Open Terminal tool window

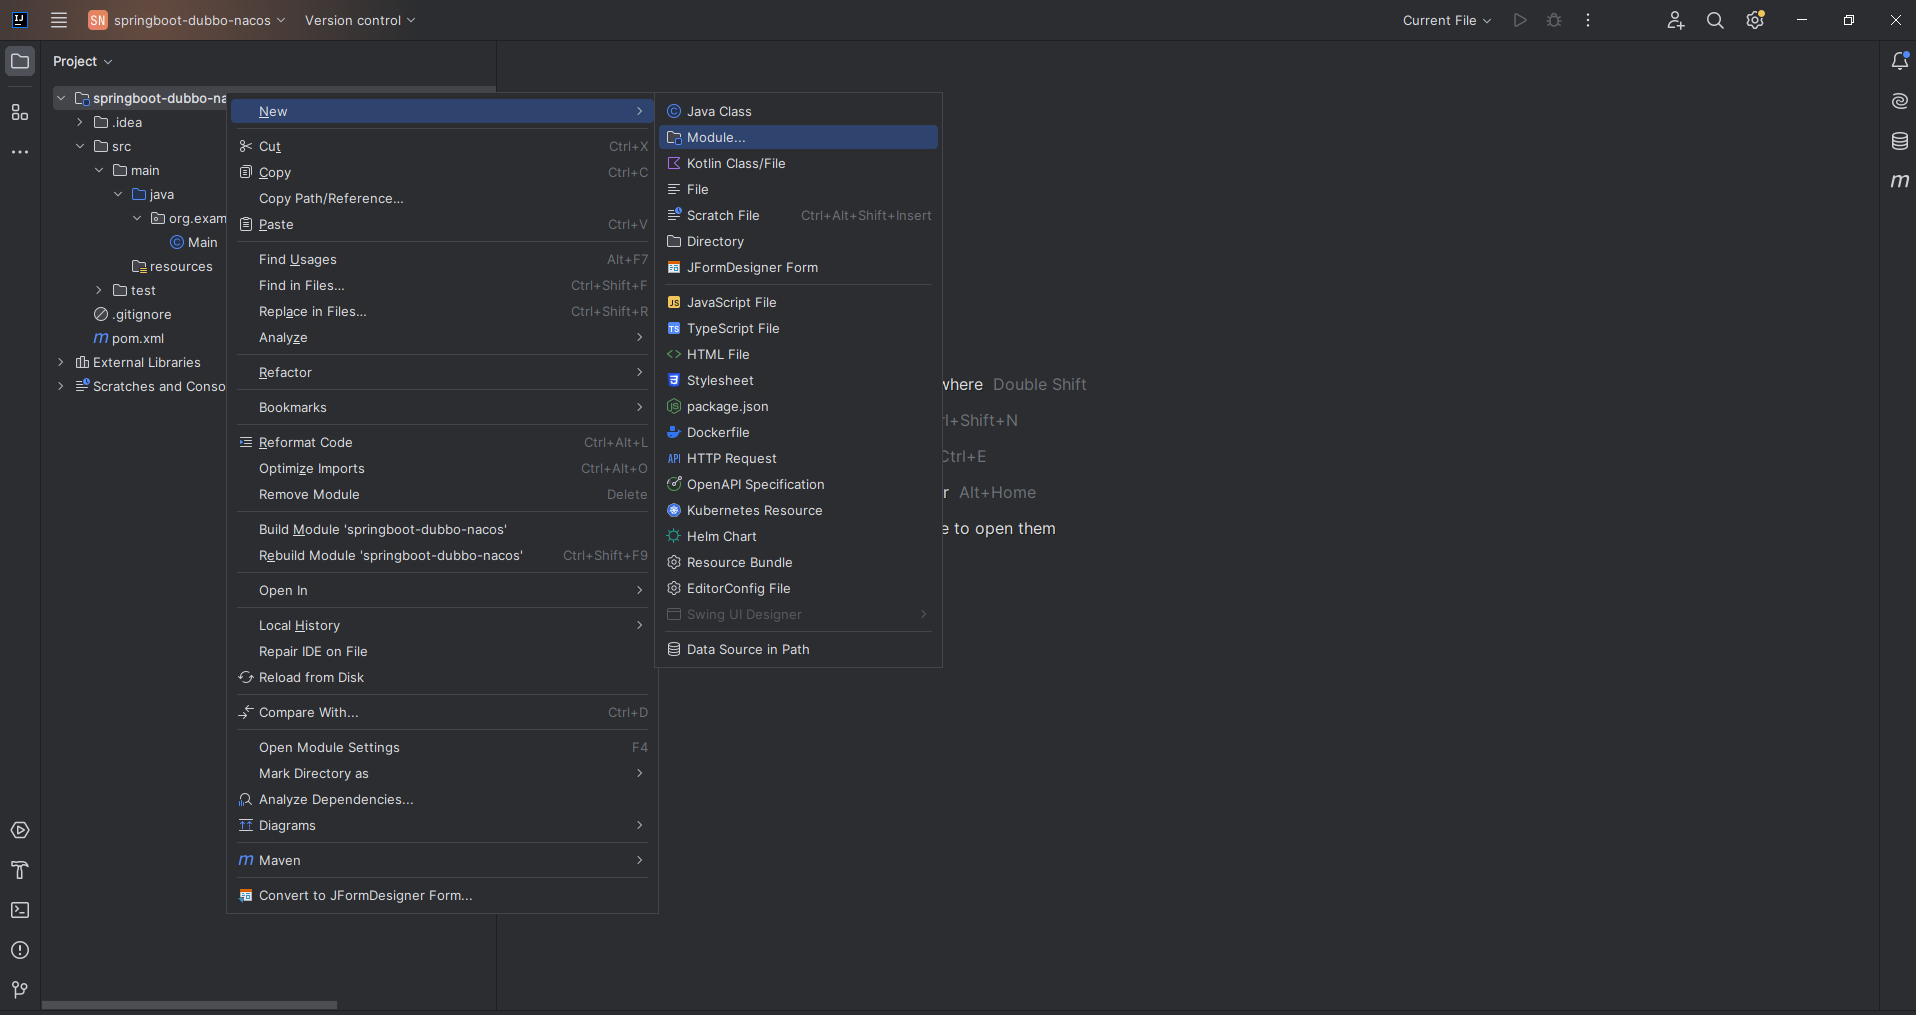point(20,910)
